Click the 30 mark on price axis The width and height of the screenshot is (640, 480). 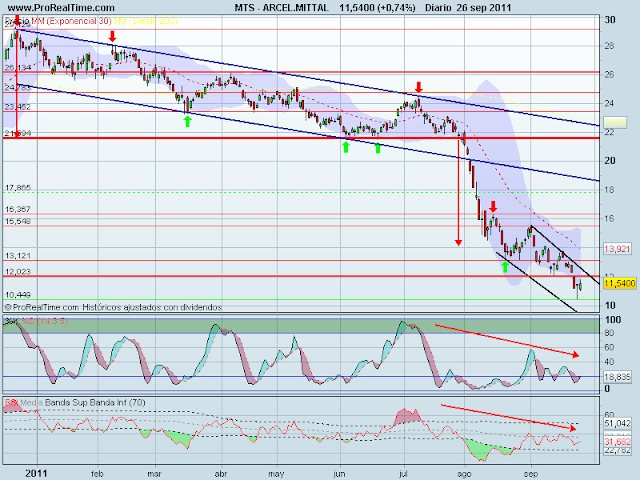[610, 20]
